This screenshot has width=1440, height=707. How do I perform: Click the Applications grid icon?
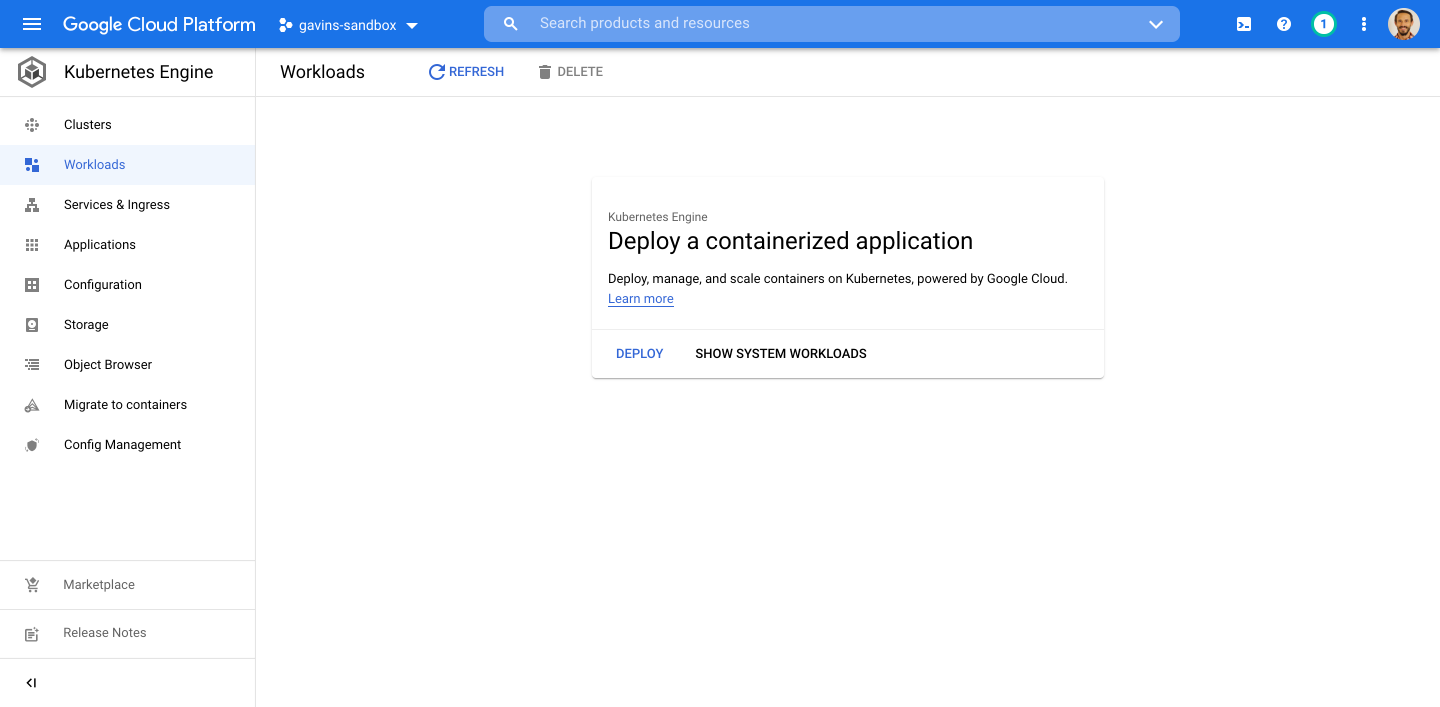[32, 245]
